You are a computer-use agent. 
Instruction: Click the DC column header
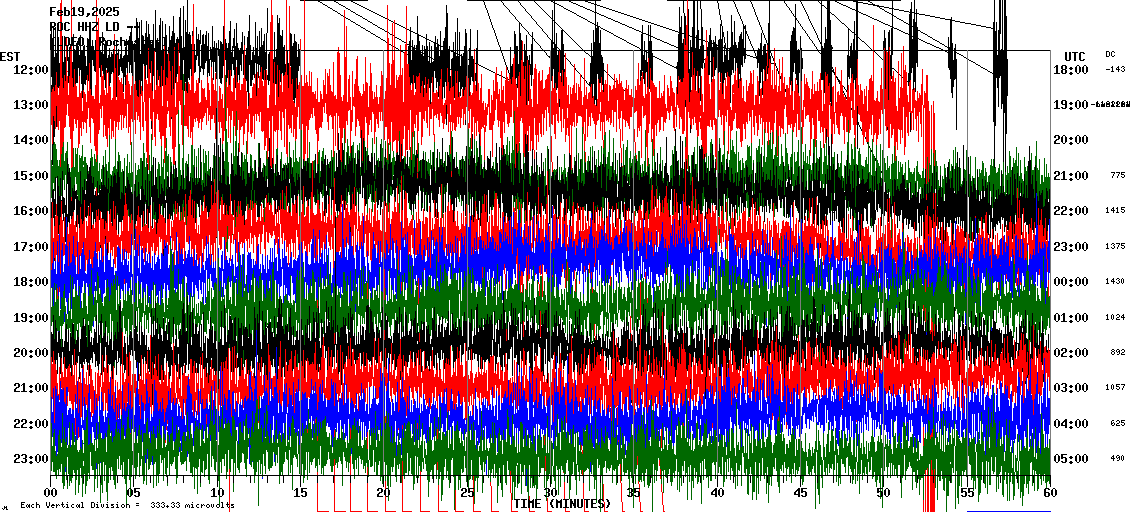1110,54
